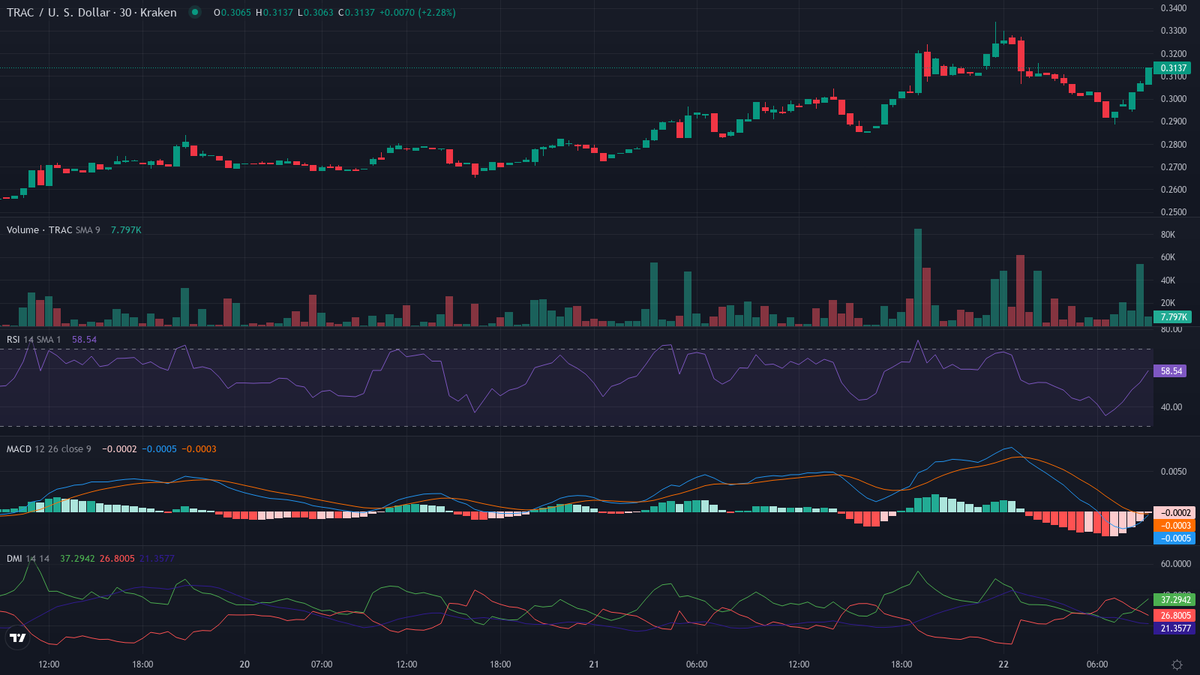The width and height of the screenshot is (1200, 675).
Task: Select the MACD 12 26 close 9 legend
Action: click(49, 449)
